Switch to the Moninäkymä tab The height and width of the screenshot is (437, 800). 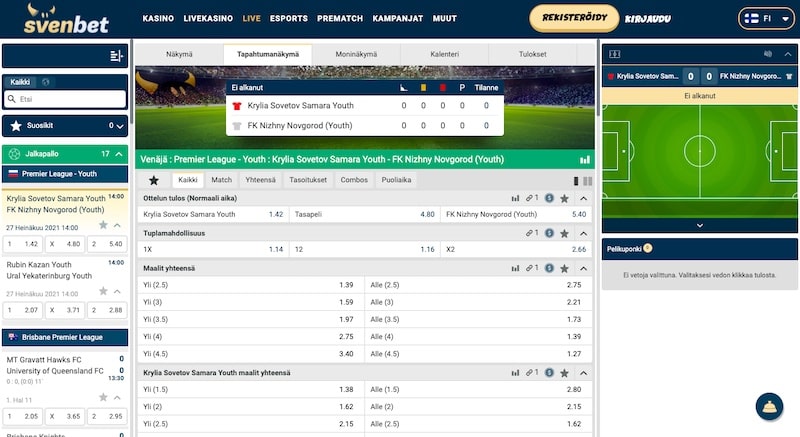pos(356,54)
